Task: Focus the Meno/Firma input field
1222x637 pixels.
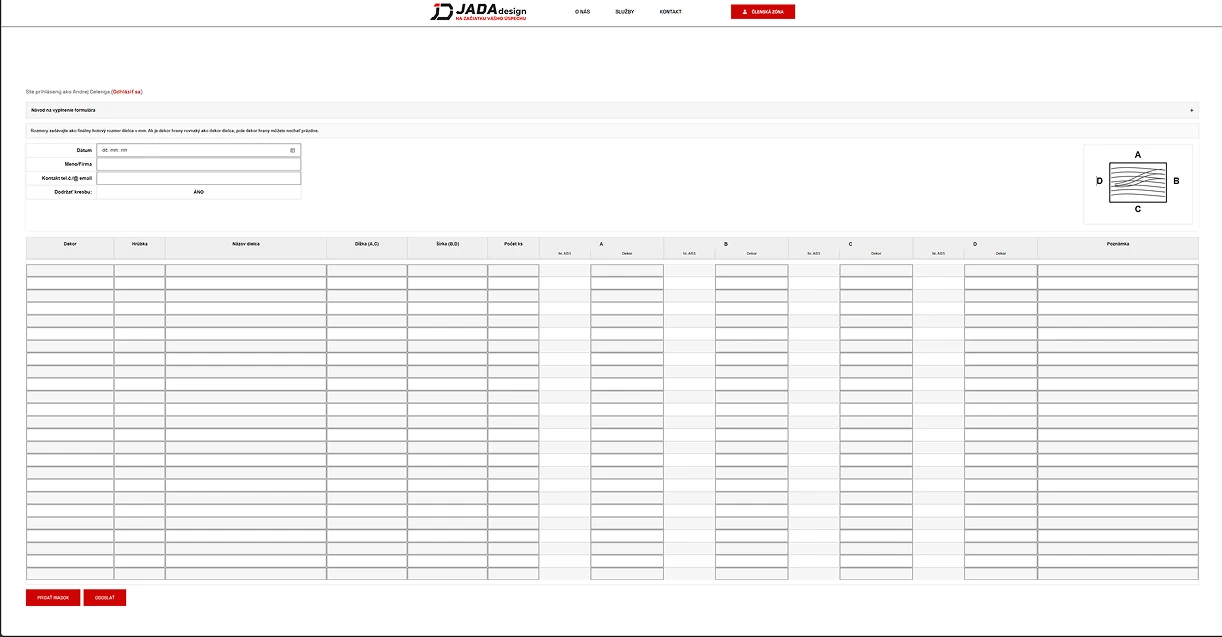Action: [198, 164]
